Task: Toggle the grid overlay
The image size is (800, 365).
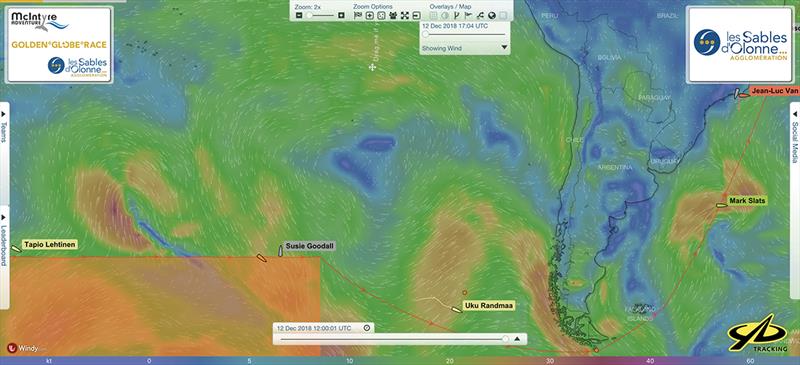Action: pyautogui.click(x=433, y=16)
